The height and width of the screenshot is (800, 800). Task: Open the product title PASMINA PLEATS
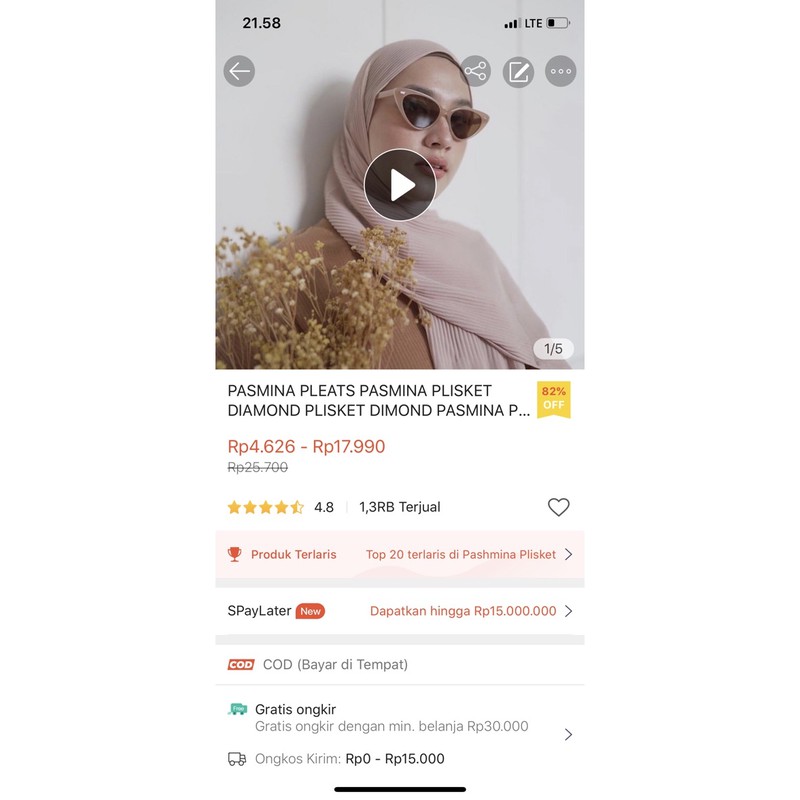pyautogui.click(x=379, y=401)
